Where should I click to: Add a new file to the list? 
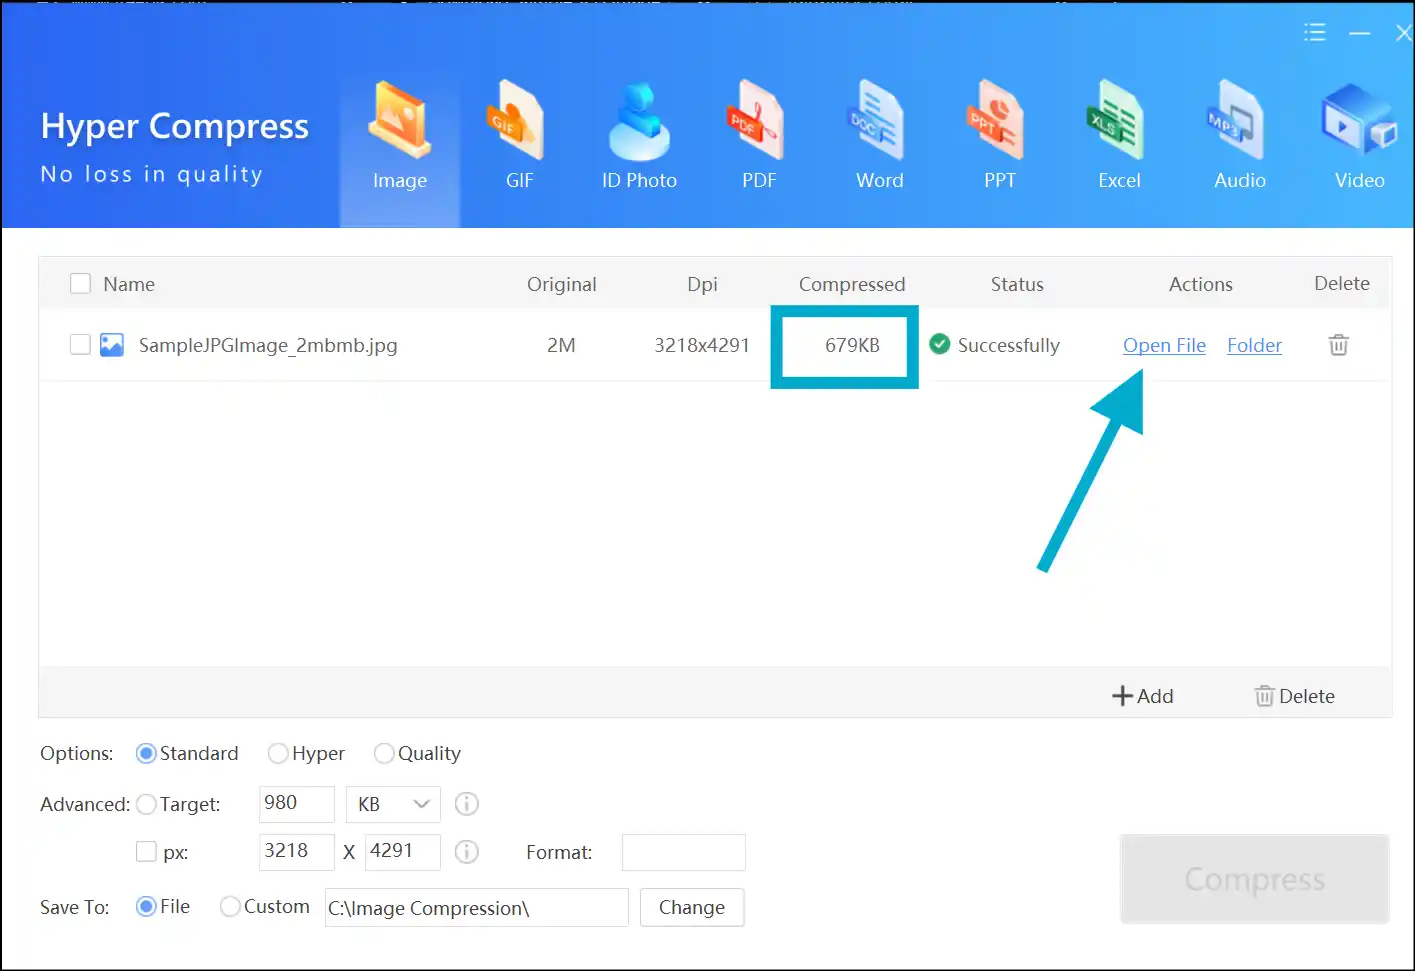(x=1143, y=696)
